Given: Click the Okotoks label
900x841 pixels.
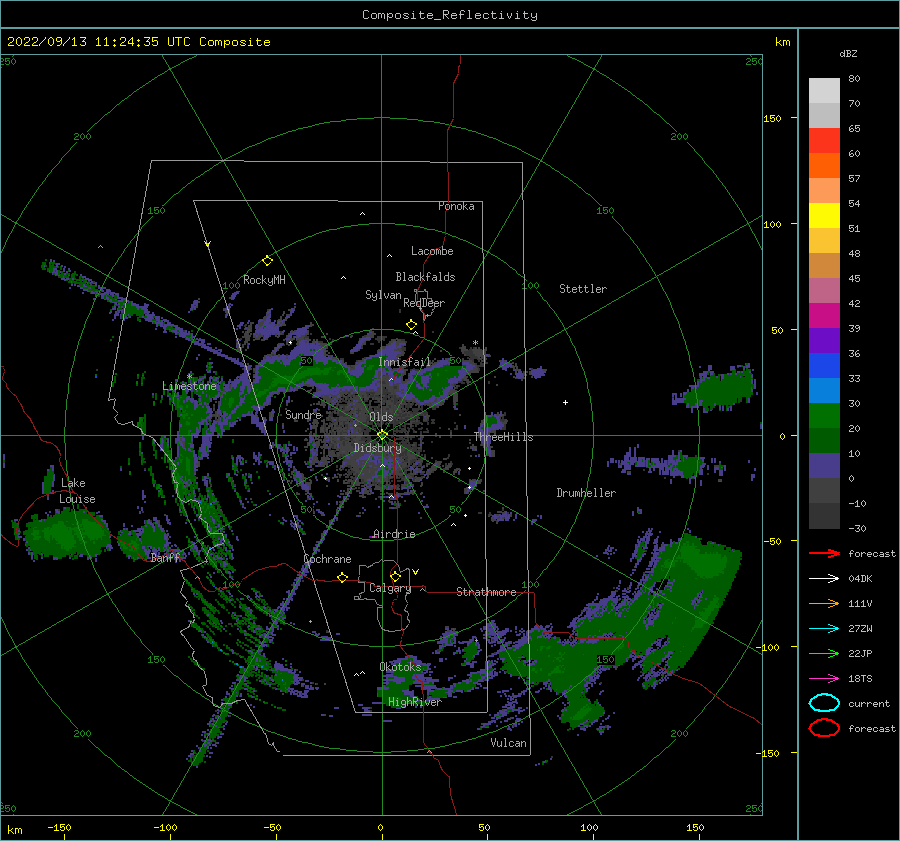Looking at the screenshot, I should click(x=400, y=667).
